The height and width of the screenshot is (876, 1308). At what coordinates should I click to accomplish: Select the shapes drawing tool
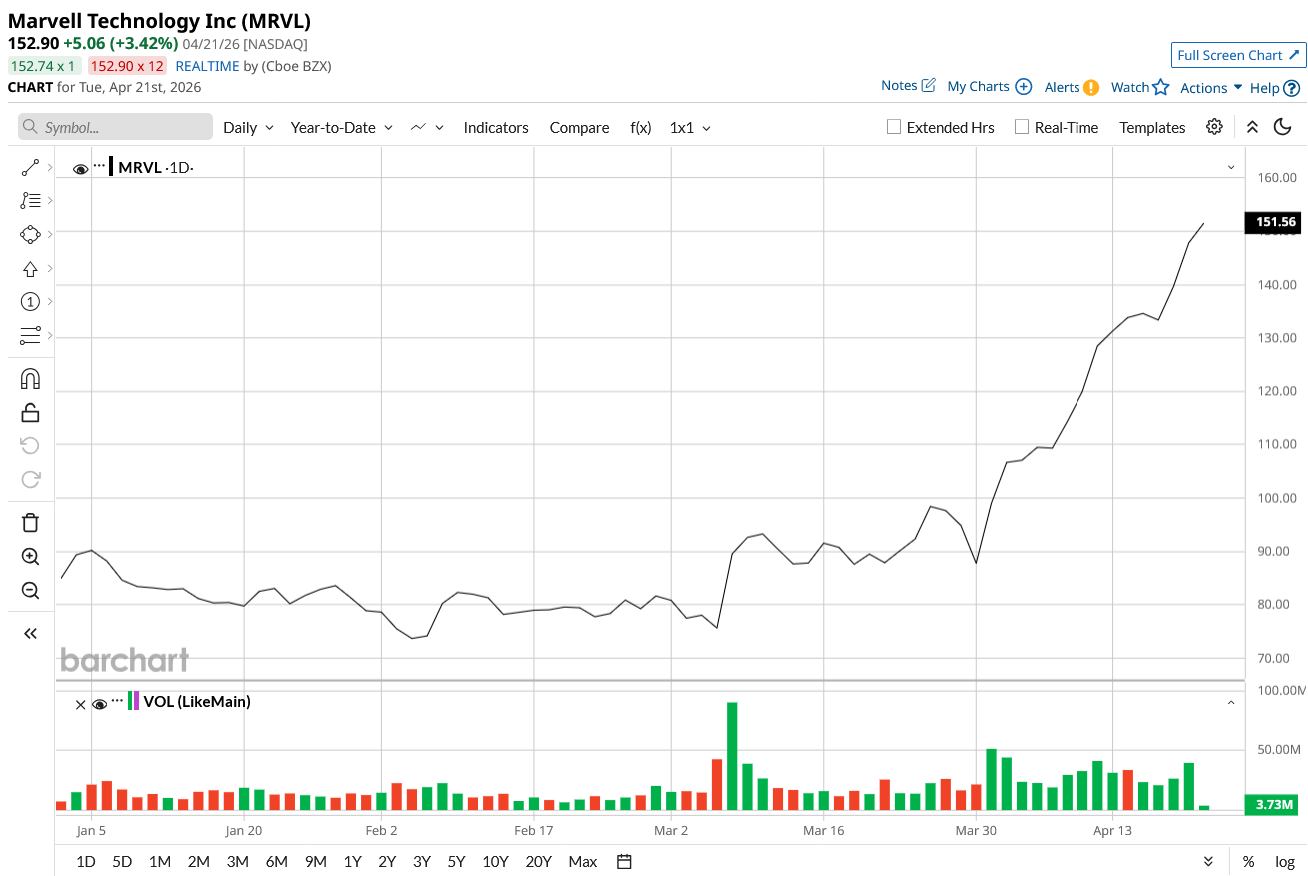pos(30,234)
